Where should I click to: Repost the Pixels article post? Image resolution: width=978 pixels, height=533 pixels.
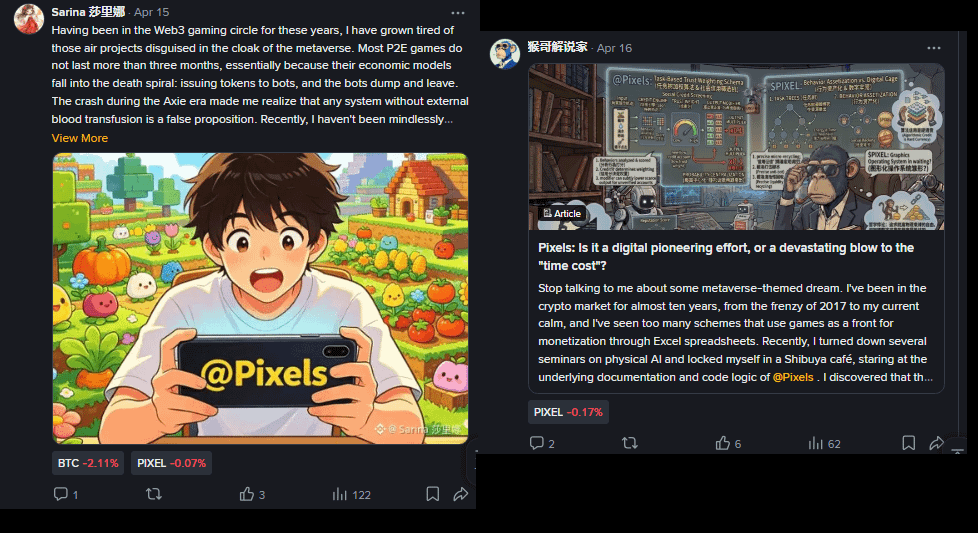pyautogui.click(x=629, y=443)
